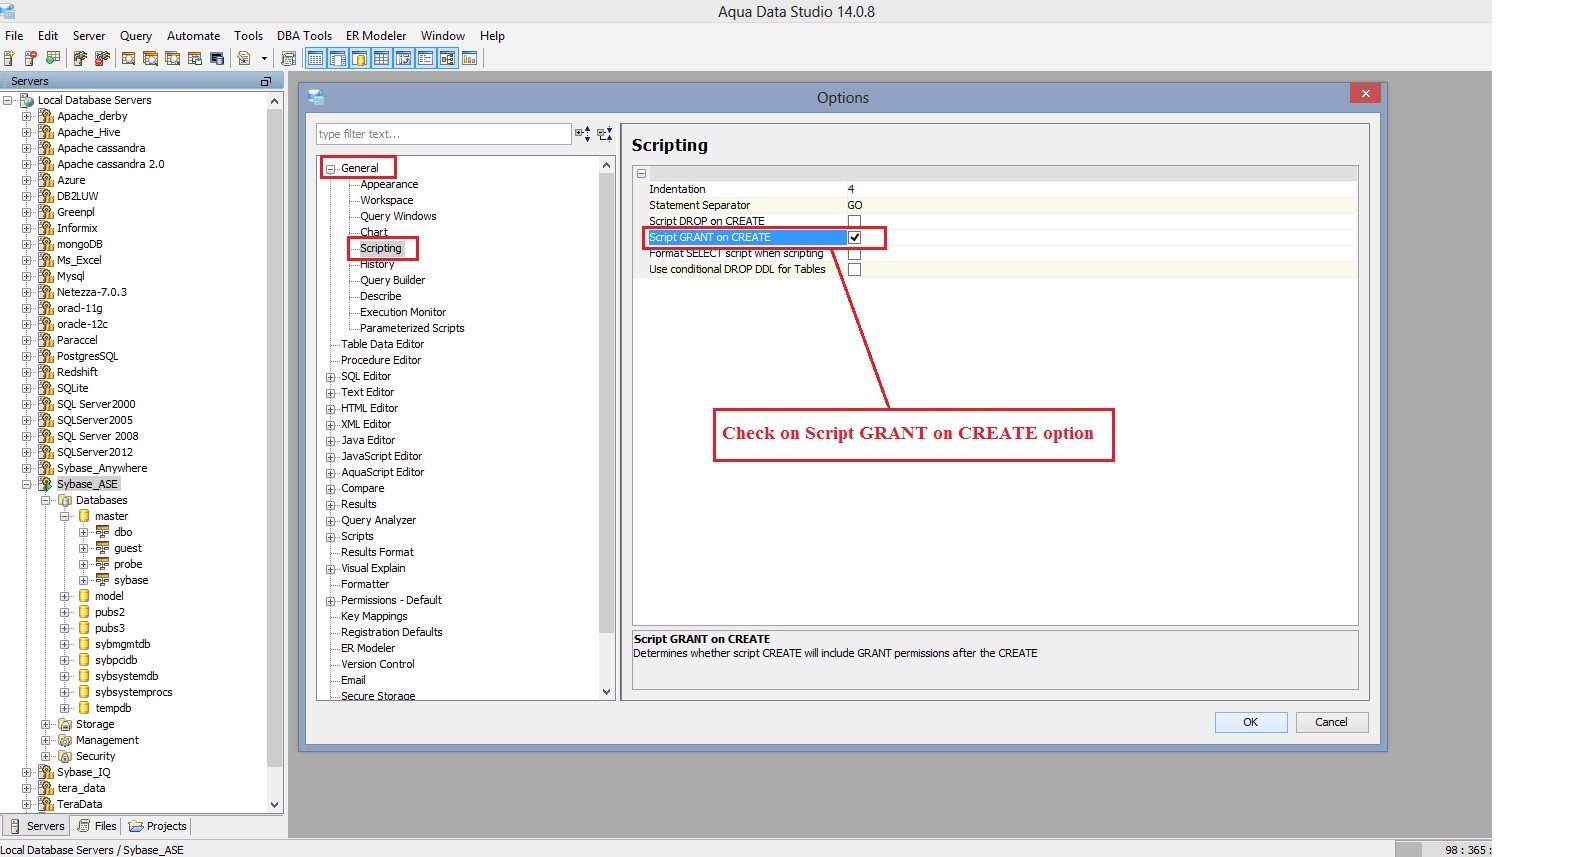Image resolution: width=1577 pixels, height=857 pixels.
Task: Collapse the Sybase_ASE server node
Action: tap(27, 485)
